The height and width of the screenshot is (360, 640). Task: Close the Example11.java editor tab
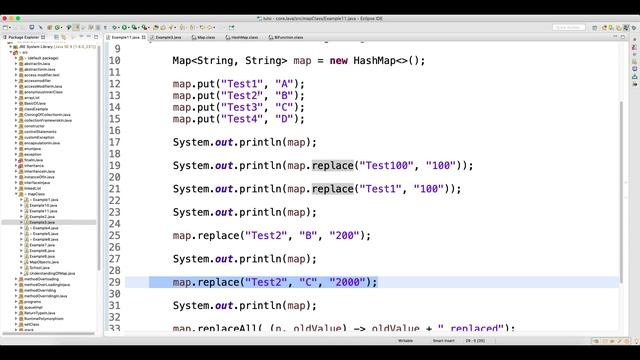(x=144, y=37)
